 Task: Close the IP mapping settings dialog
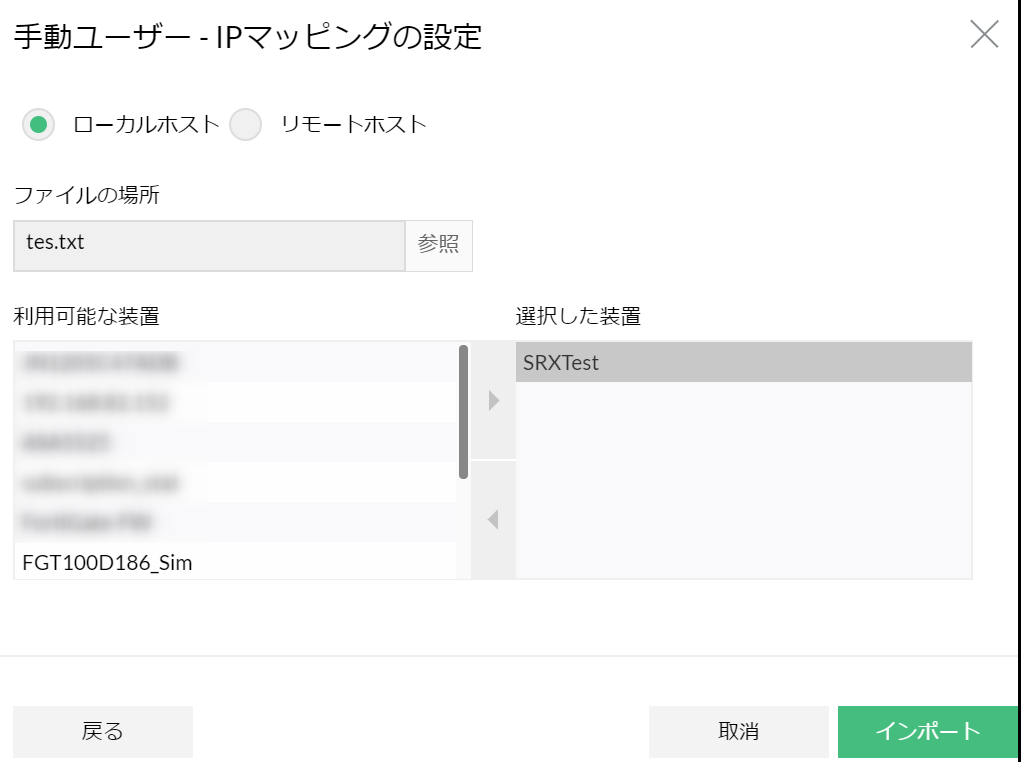coord(984,35)
